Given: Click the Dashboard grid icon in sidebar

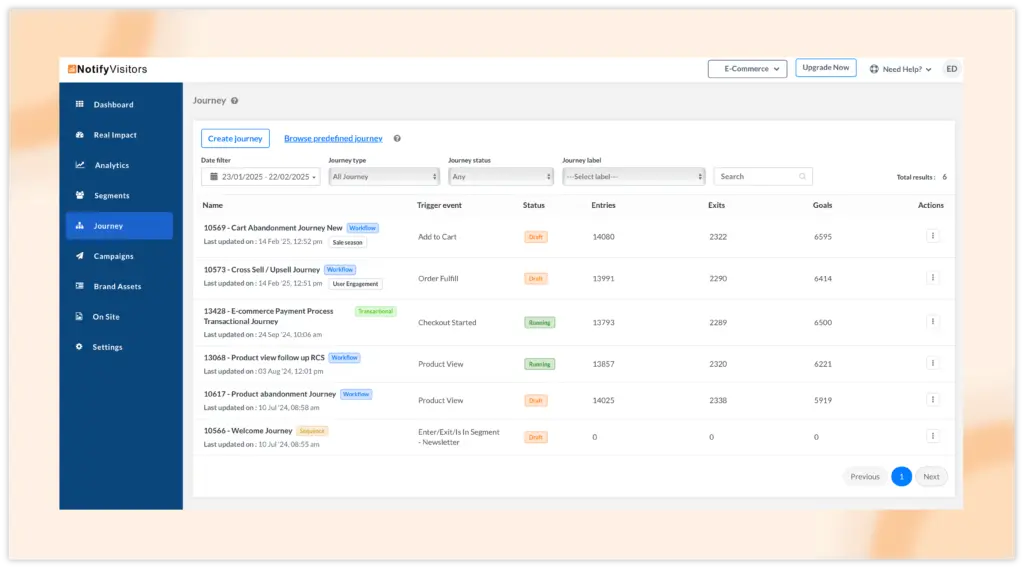Looking at the screenshot, I should pos(80,104).
